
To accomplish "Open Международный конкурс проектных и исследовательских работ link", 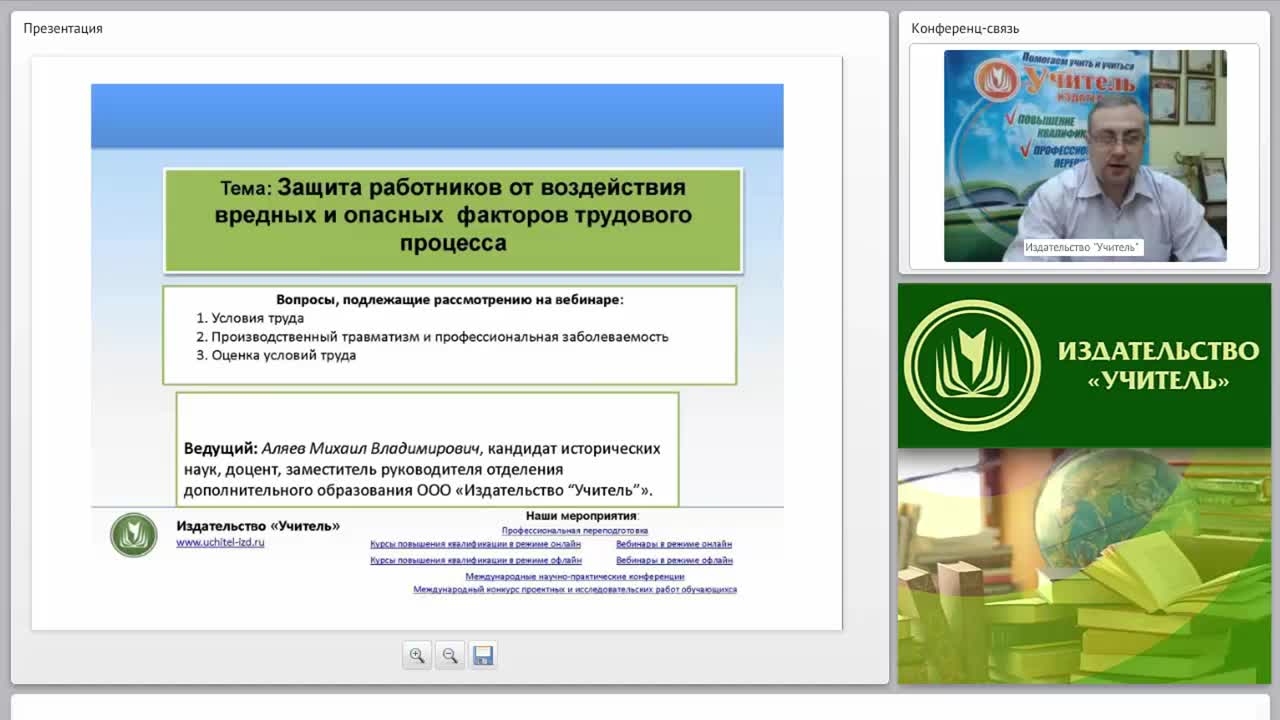I will [575, 590].
